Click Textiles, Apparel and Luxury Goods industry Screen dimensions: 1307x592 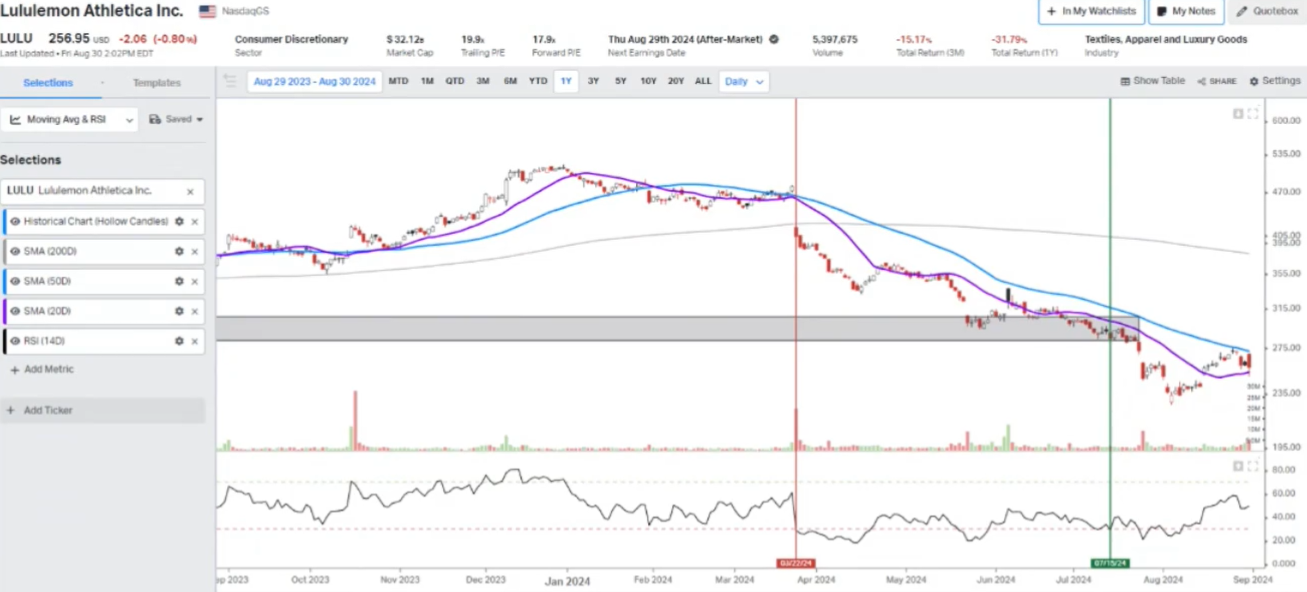1166,39
